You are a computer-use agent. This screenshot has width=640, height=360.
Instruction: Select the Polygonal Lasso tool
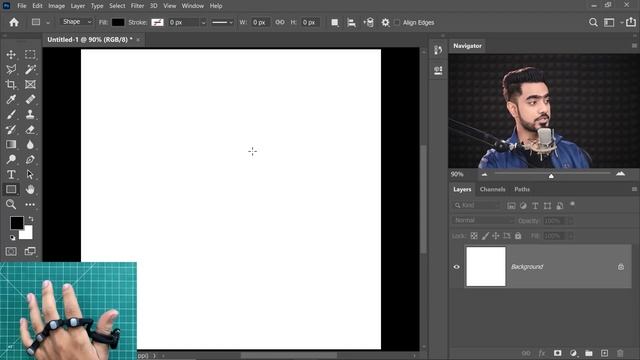(x=11, y=69)
